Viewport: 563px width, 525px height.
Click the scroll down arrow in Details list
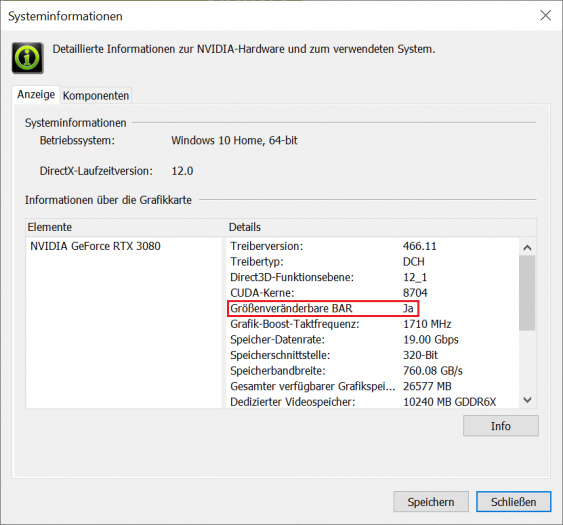coord(527,400)
